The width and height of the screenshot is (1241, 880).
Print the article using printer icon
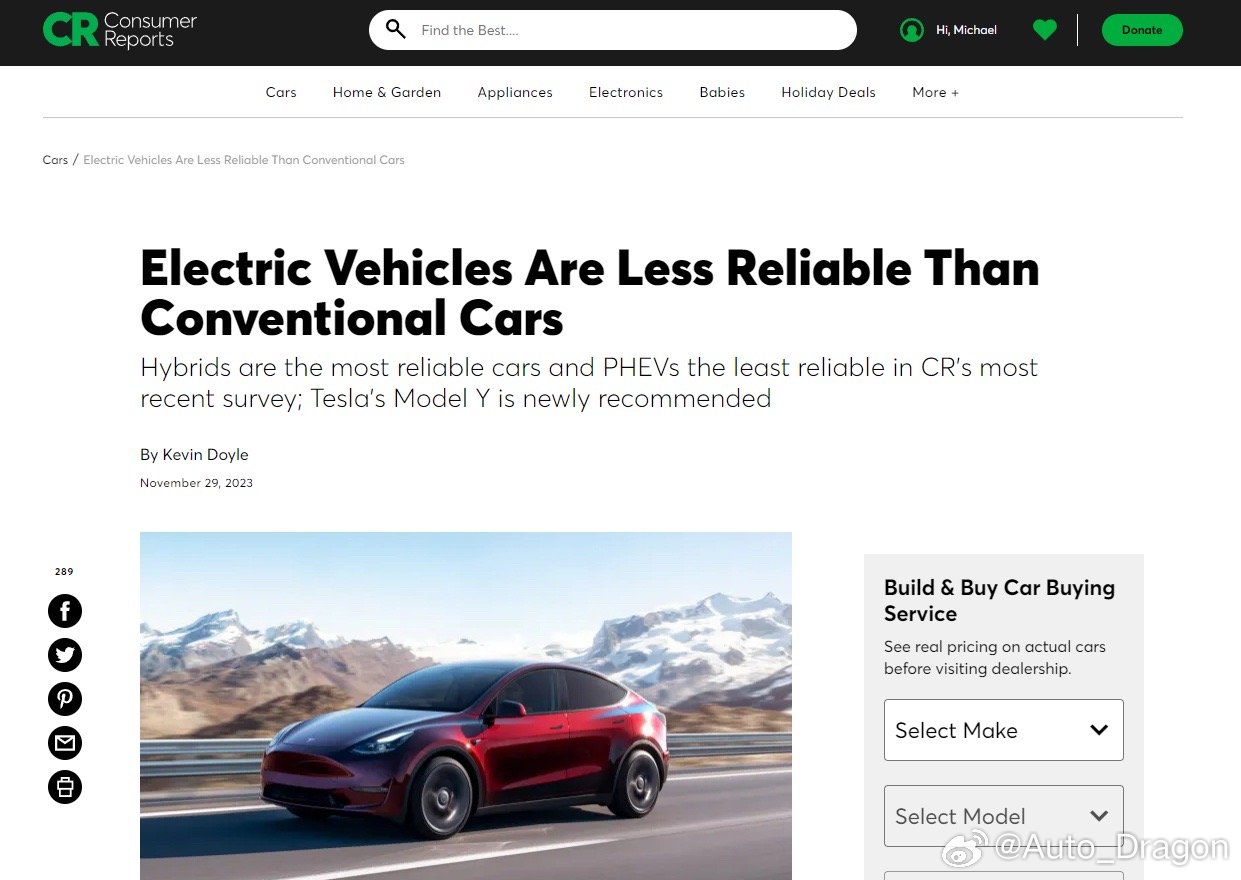pos(65,787)
